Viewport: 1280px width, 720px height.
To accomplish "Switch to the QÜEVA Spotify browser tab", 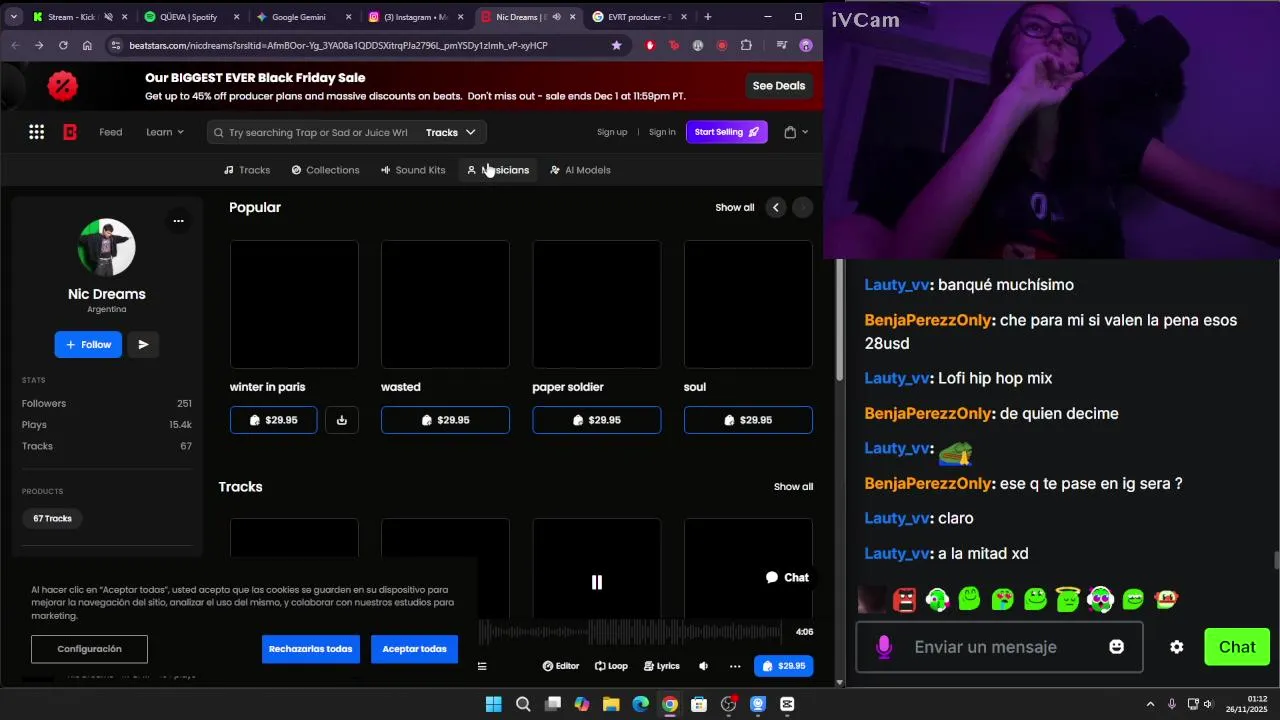I will tap(189, 17).
